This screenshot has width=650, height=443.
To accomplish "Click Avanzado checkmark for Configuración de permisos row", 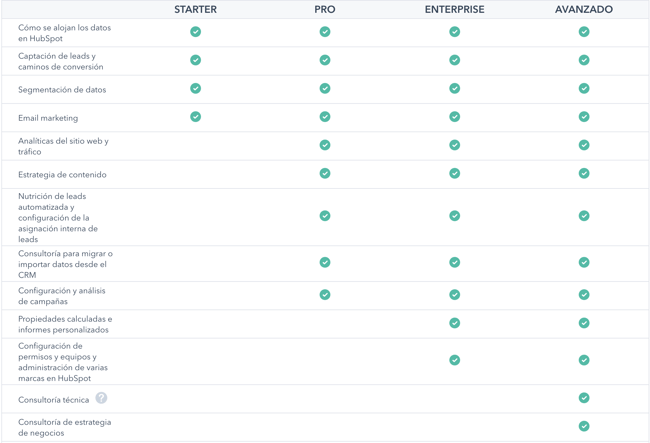I will [584, 360].
